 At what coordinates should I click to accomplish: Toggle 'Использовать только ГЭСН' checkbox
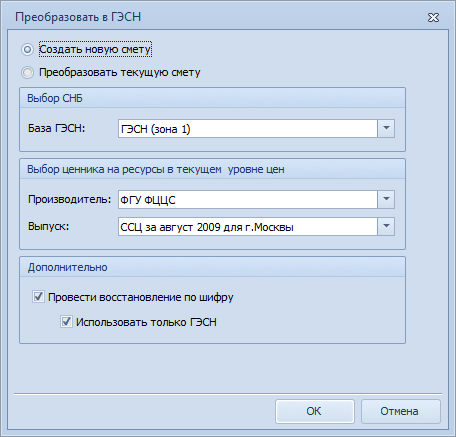(66, 322)
